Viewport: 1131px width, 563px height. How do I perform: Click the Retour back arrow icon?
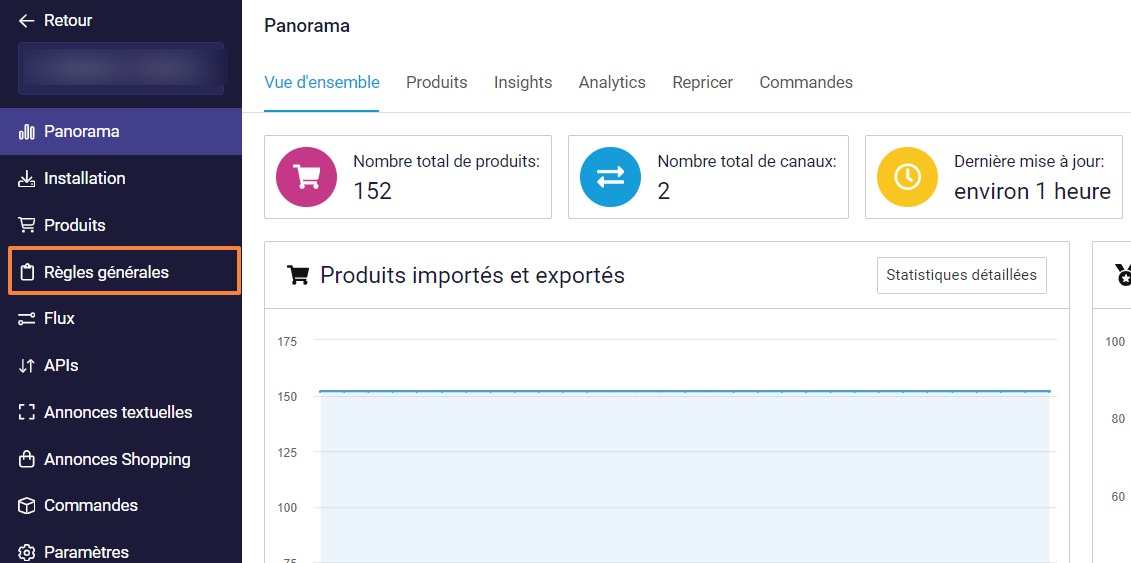[x=27, y=20]
